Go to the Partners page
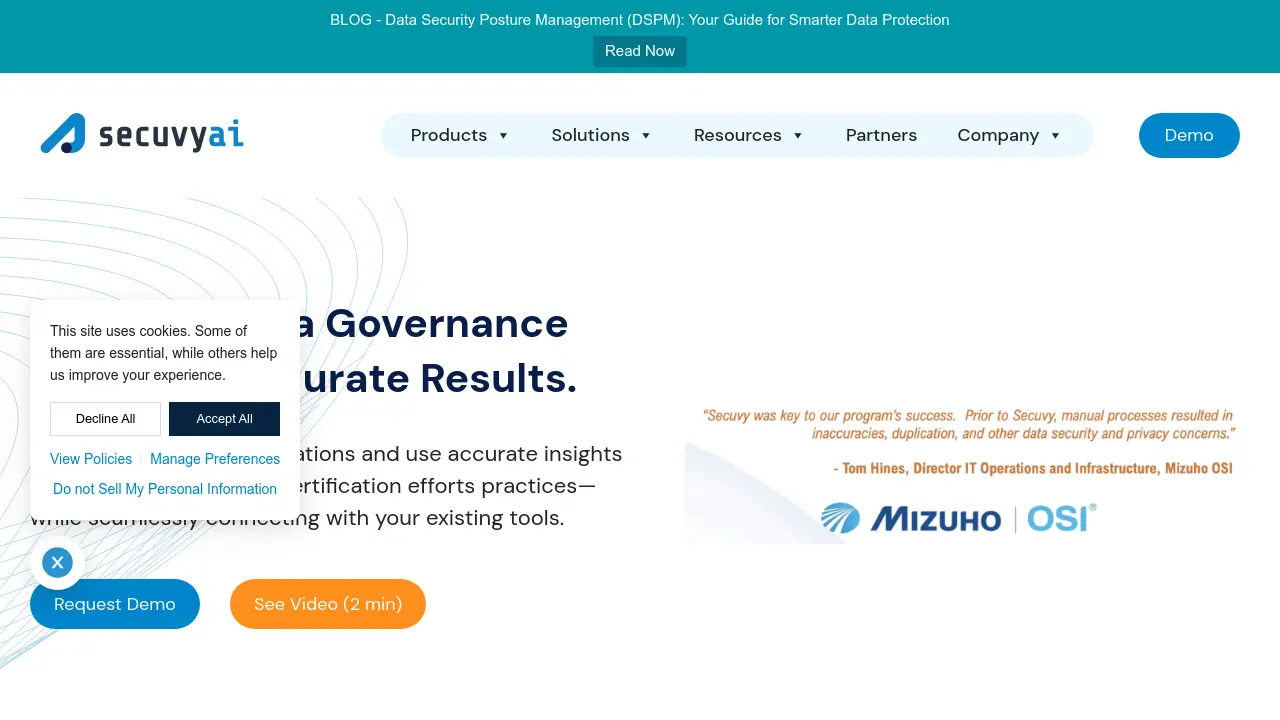Viewport: 1280px width, 720px height. (x=881, y=135)
